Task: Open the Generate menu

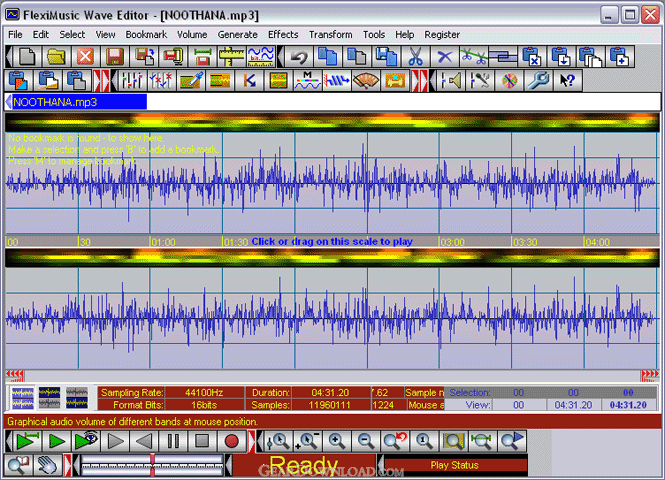Action: 238,34
